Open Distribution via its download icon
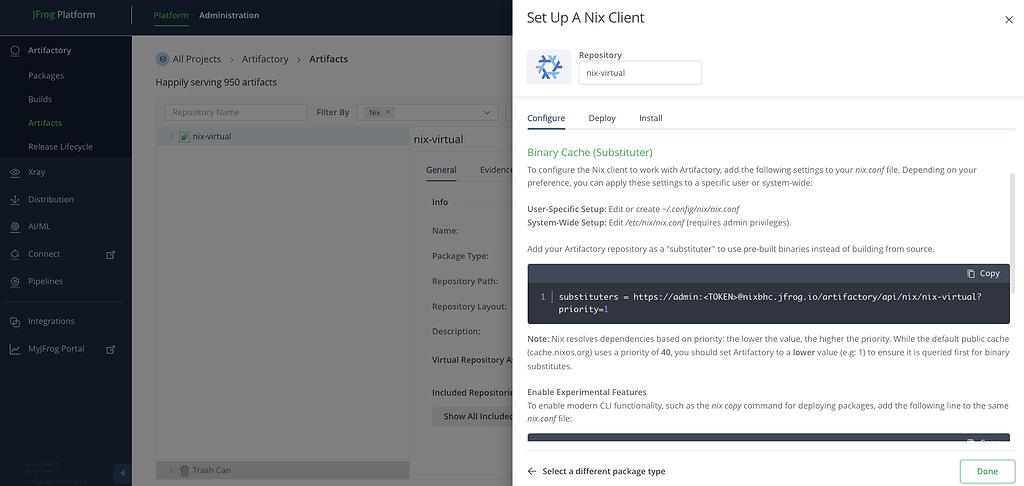The height and width of the screenshot is (486, 1024). pos(15,200)
